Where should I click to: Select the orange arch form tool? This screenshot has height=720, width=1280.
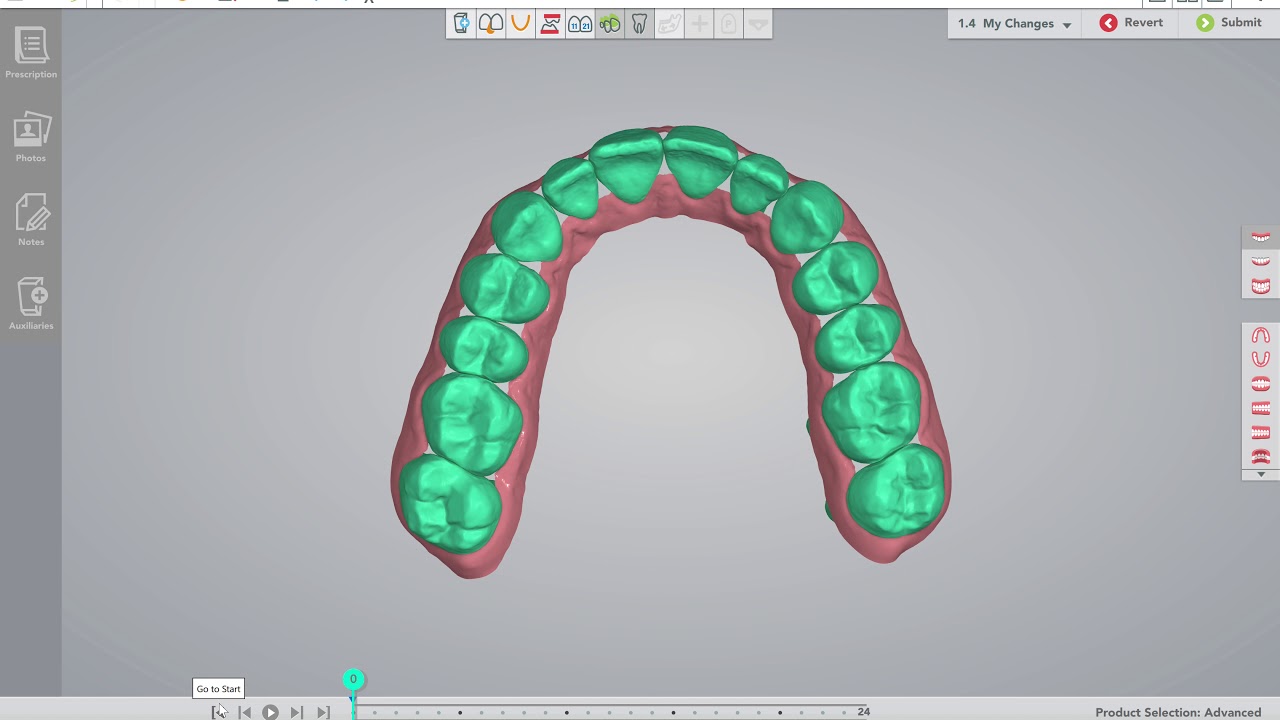520,24
